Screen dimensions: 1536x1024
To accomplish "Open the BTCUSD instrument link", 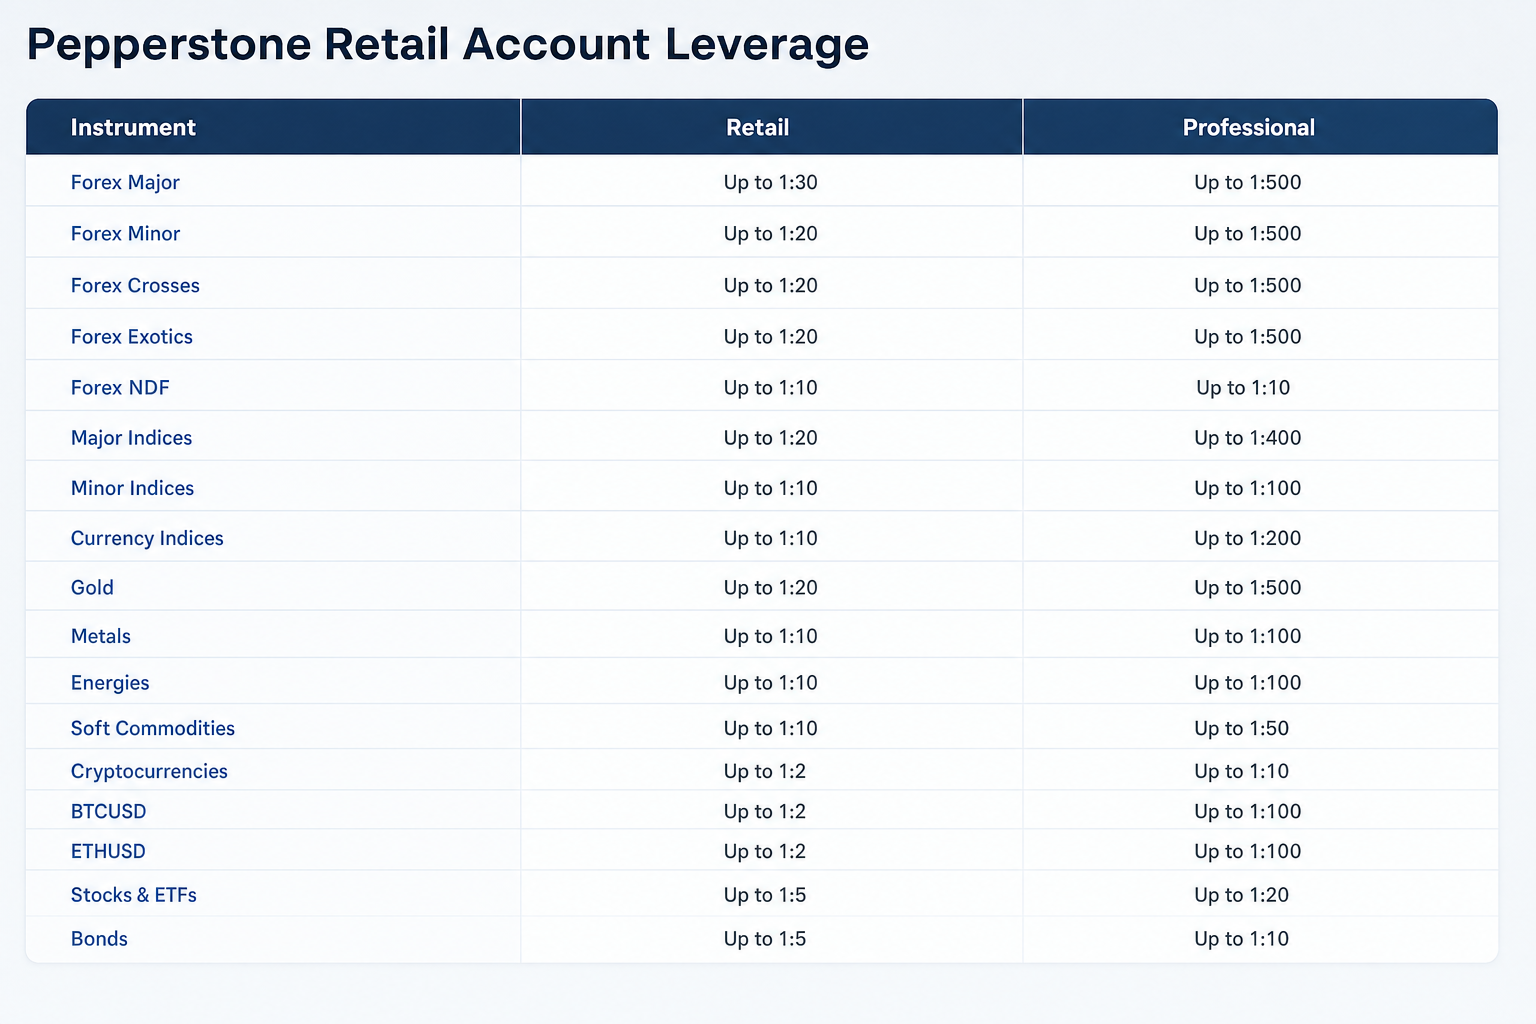I will 108,811.
